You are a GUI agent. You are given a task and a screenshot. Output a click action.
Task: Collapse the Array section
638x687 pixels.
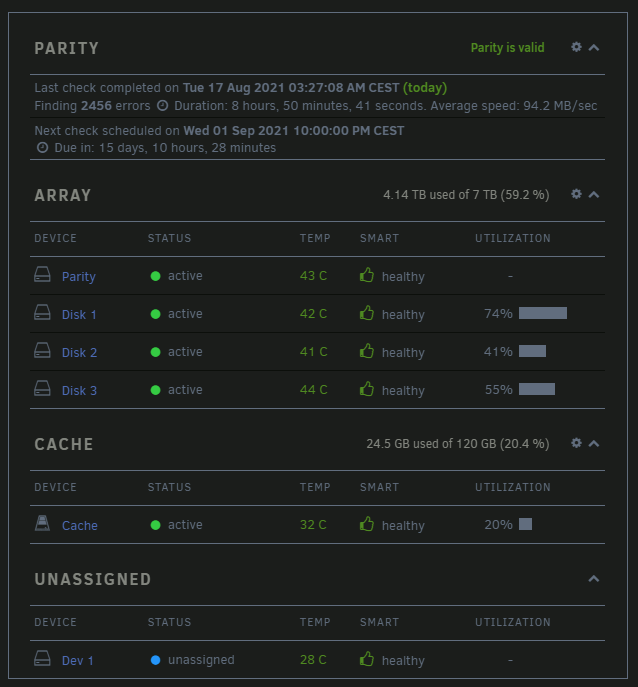click(594, 195)
